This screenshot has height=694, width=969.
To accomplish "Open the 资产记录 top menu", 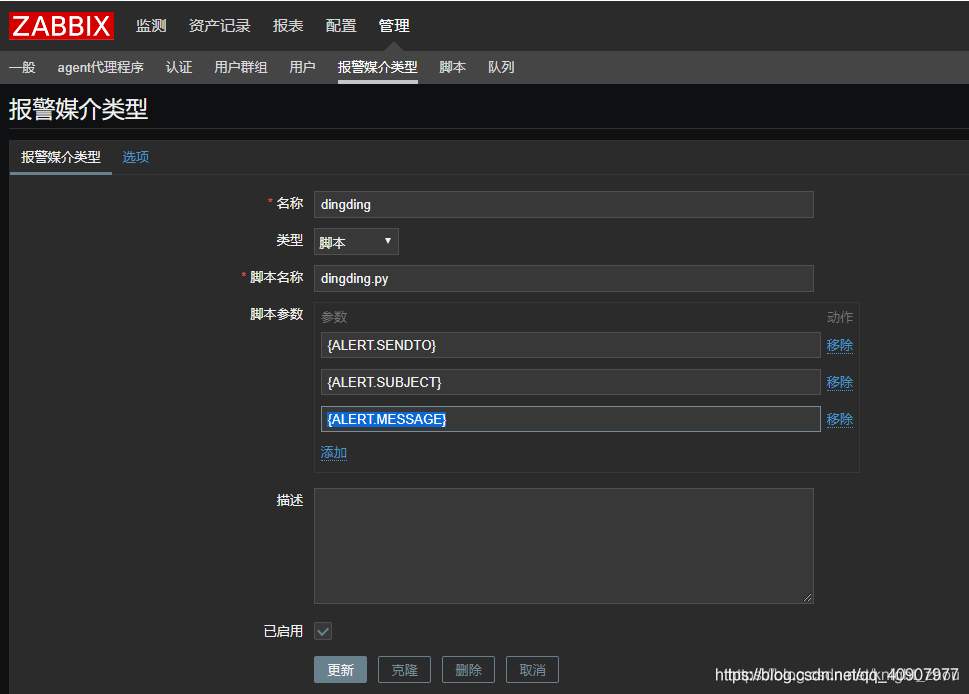I will pyautogui.click(x=219, y=26).
